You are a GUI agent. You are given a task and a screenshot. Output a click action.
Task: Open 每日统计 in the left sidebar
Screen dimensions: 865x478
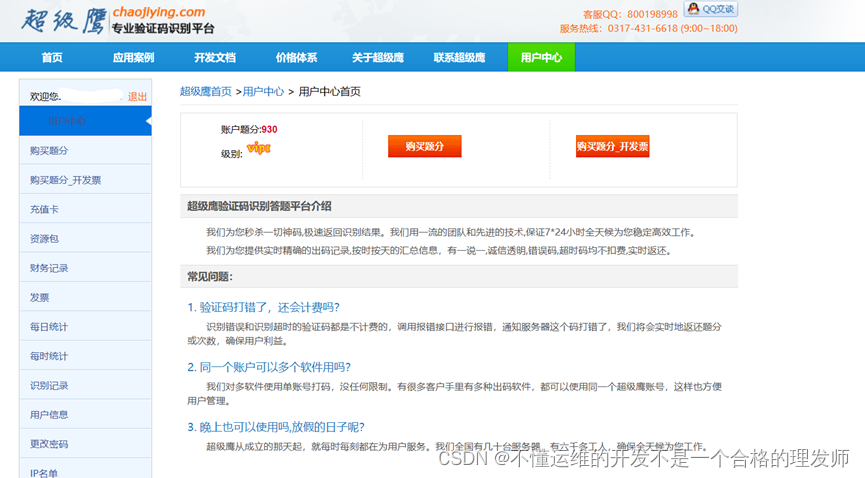[86, 326]
